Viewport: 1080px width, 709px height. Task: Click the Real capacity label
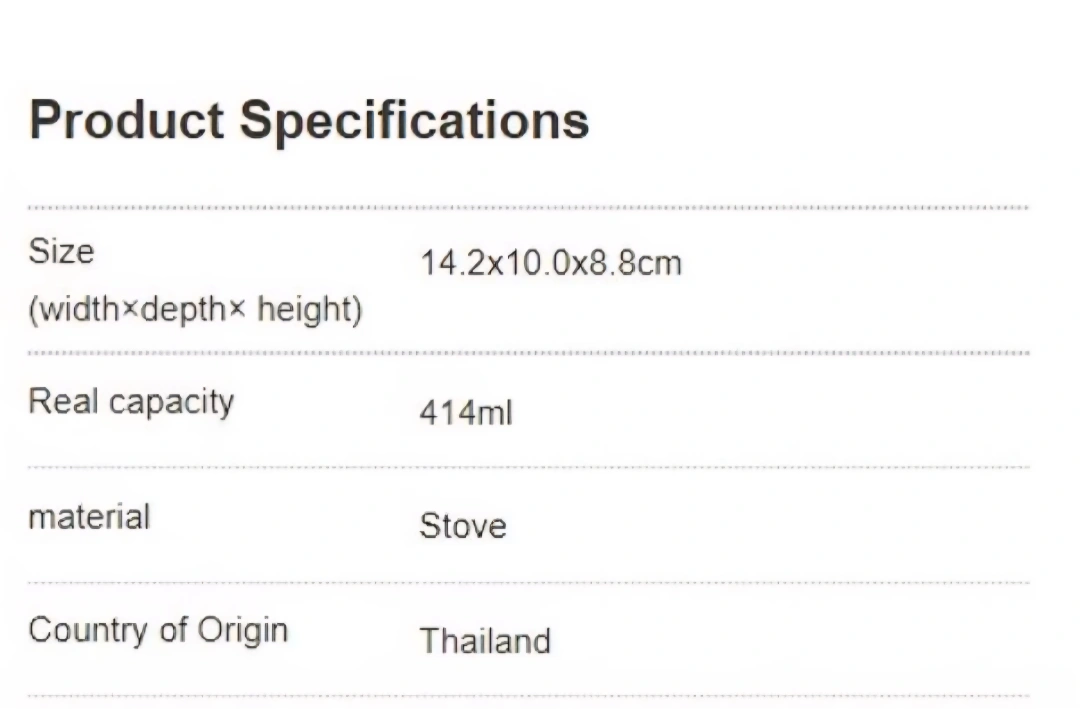tap(132, 402)
